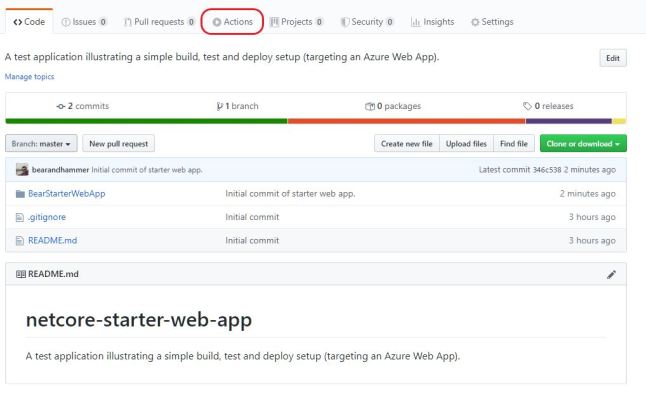Open the .gitignore file

(47, 217)
